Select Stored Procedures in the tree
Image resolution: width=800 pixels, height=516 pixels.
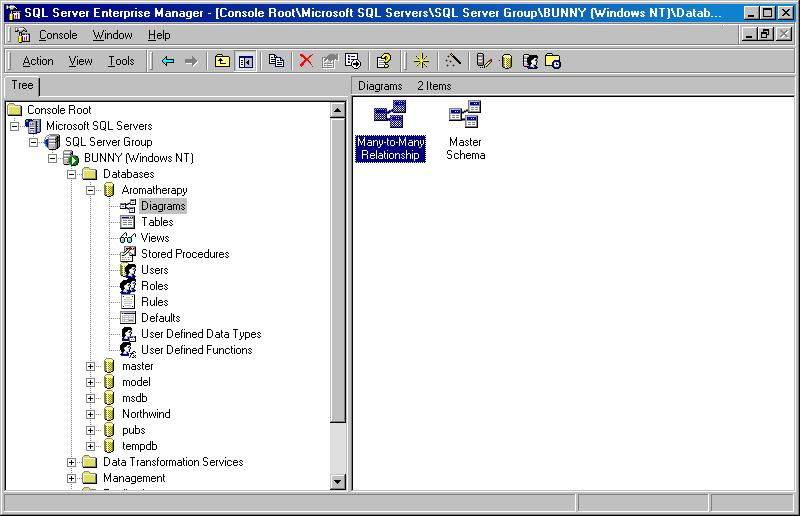point(184,254)
